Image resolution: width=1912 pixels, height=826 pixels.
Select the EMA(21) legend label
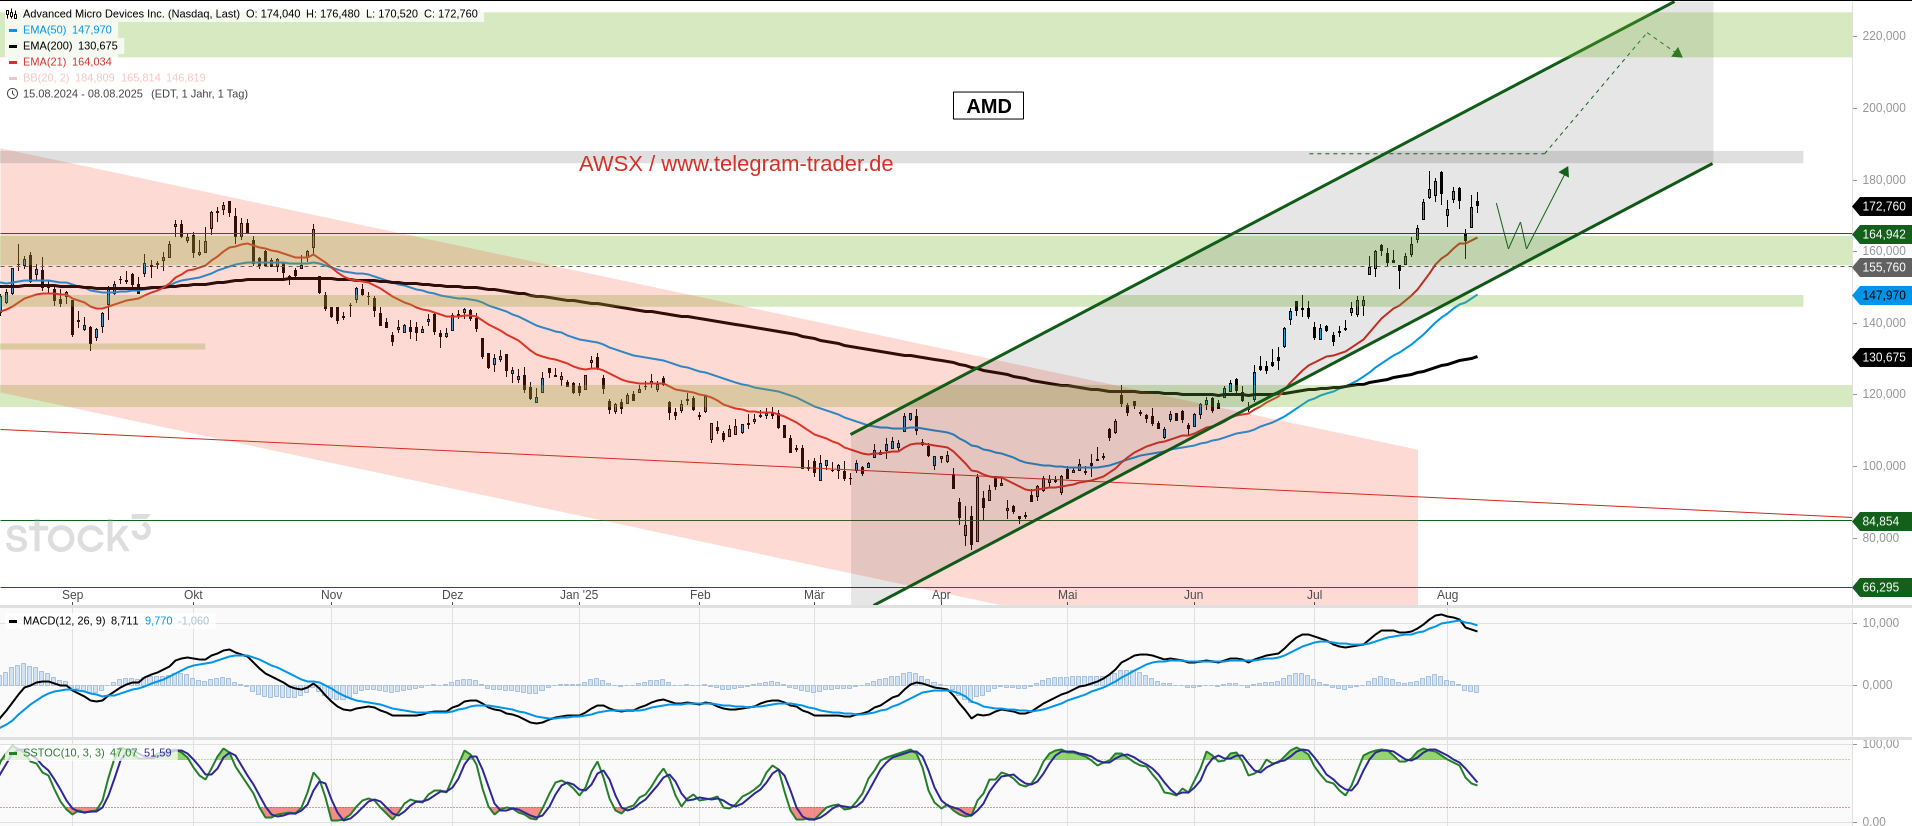[x=44, y=62]
